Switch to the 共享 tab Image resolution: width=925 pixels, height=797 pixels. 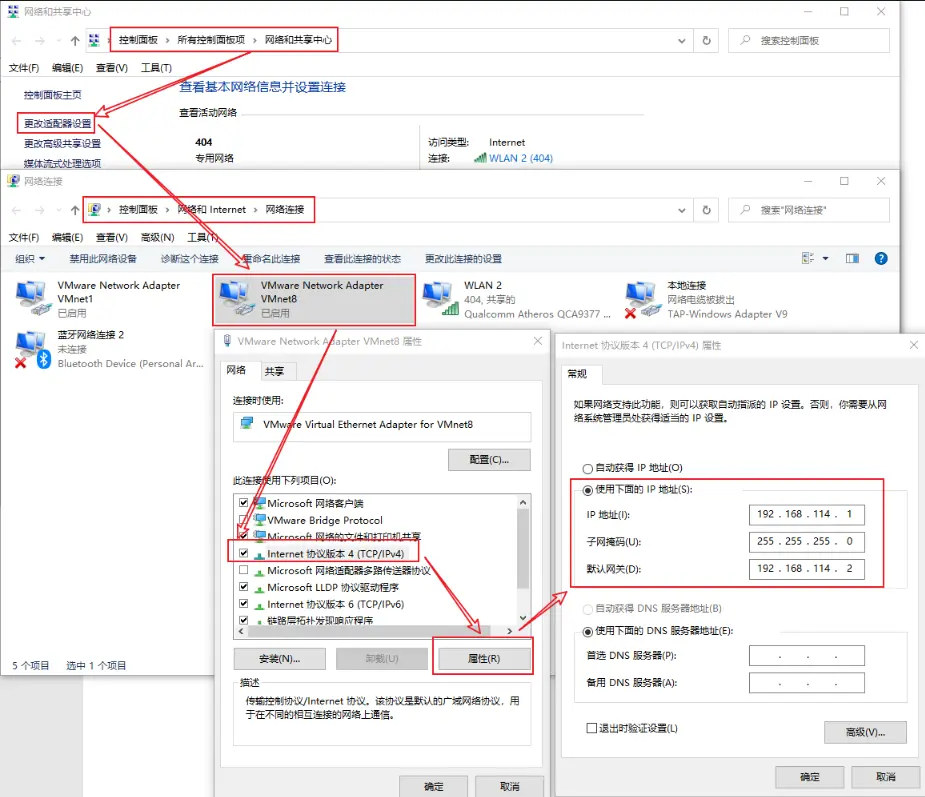273,371
